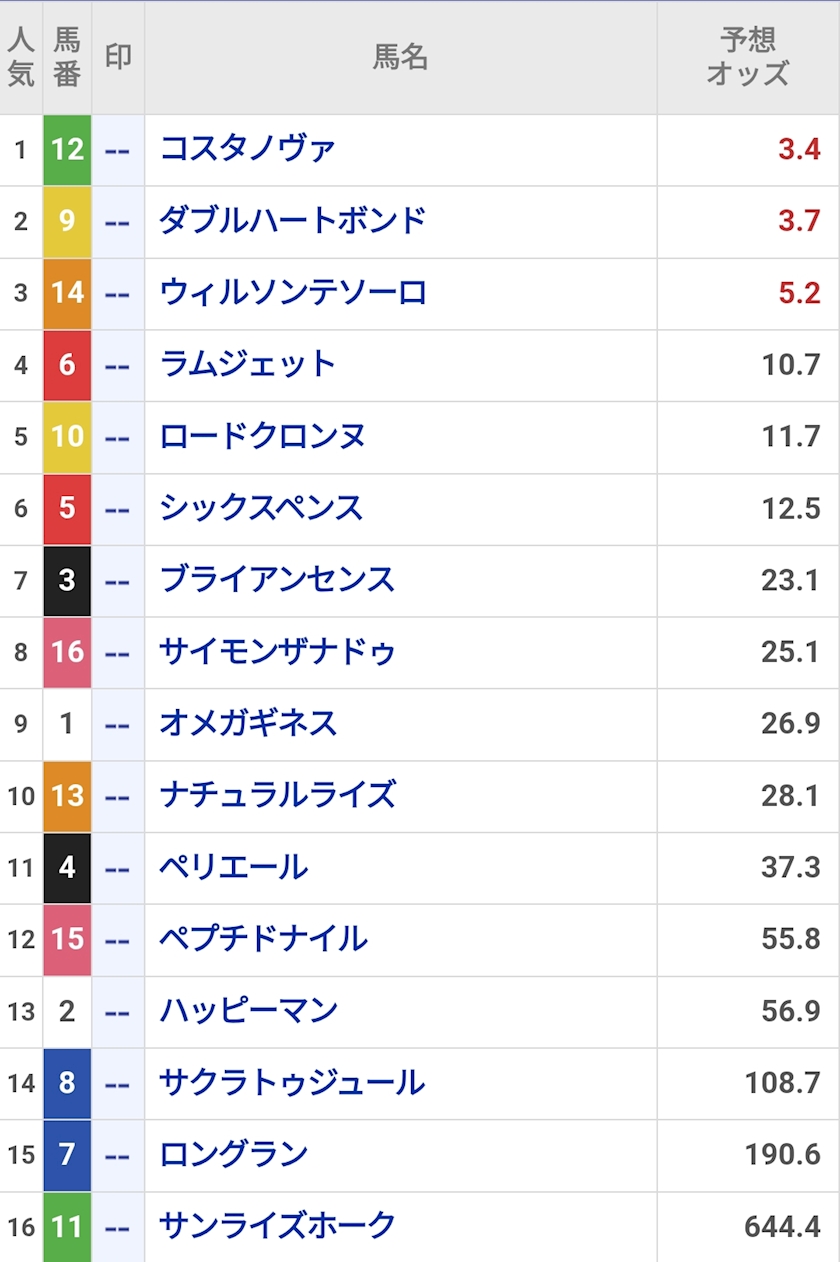
Task: Select ウィルソンテソーロ horse name
Action: coord(293,293)
